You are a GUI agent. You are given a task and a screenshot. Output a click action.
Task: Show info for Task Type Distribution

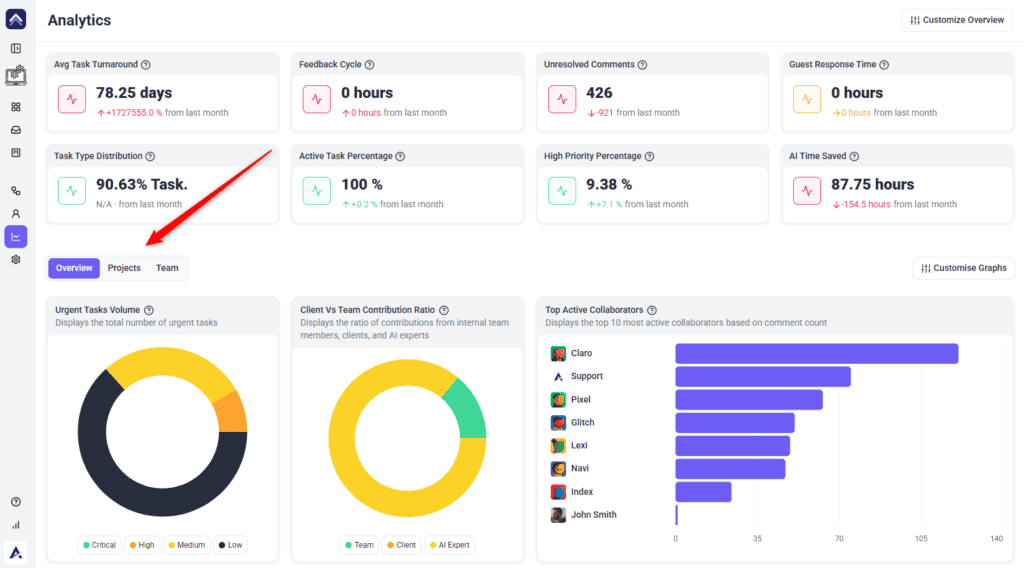150,156
